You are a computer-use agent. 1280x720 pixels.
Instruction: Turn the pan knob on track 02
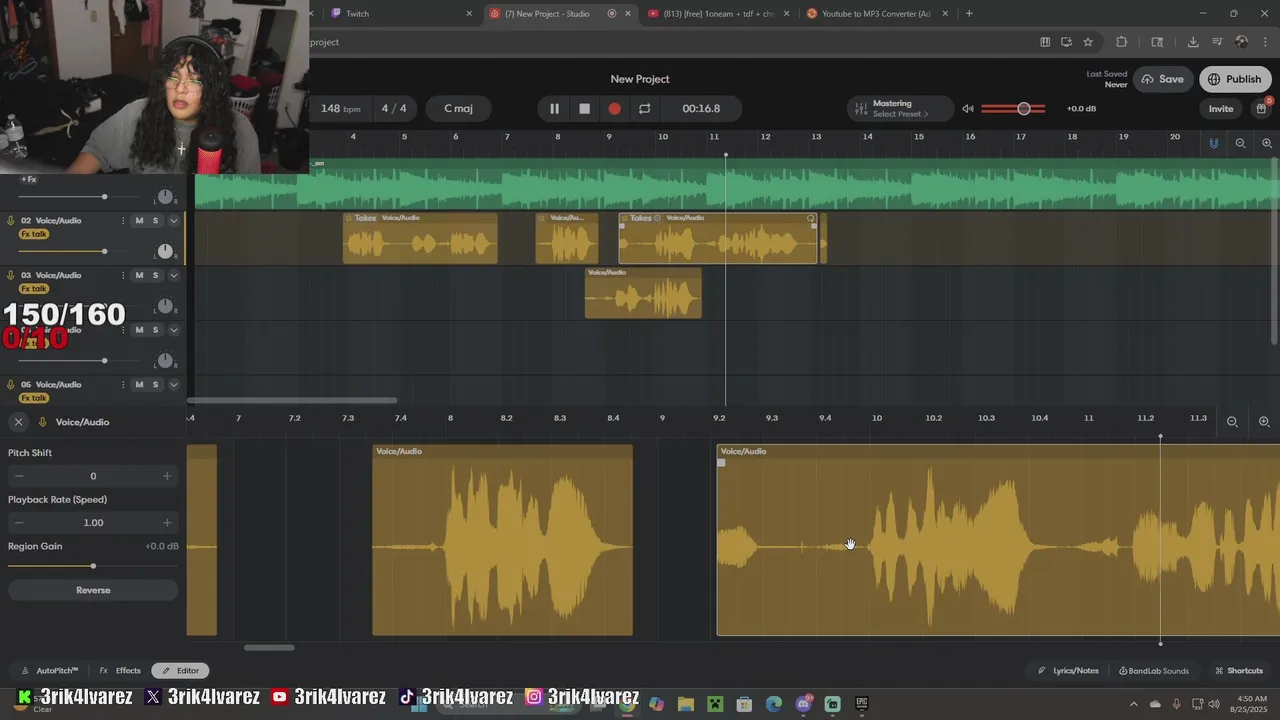coord(165,251)
